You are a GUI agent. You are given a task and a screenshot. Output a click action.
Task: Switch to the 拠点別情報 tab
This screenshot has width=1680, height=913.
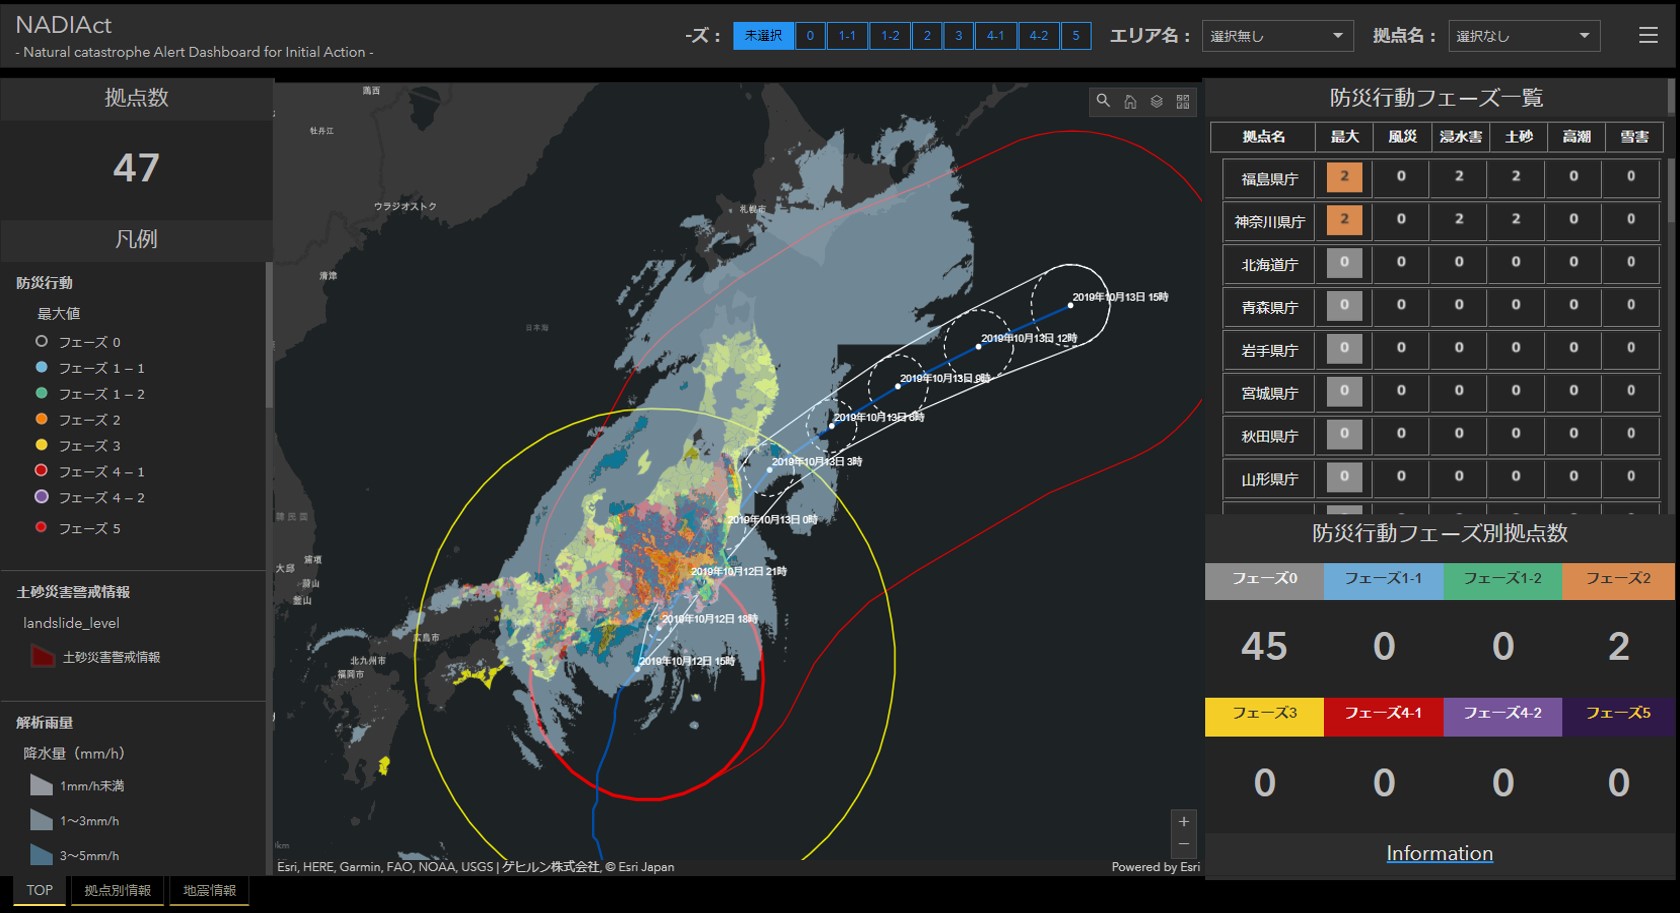117,890
